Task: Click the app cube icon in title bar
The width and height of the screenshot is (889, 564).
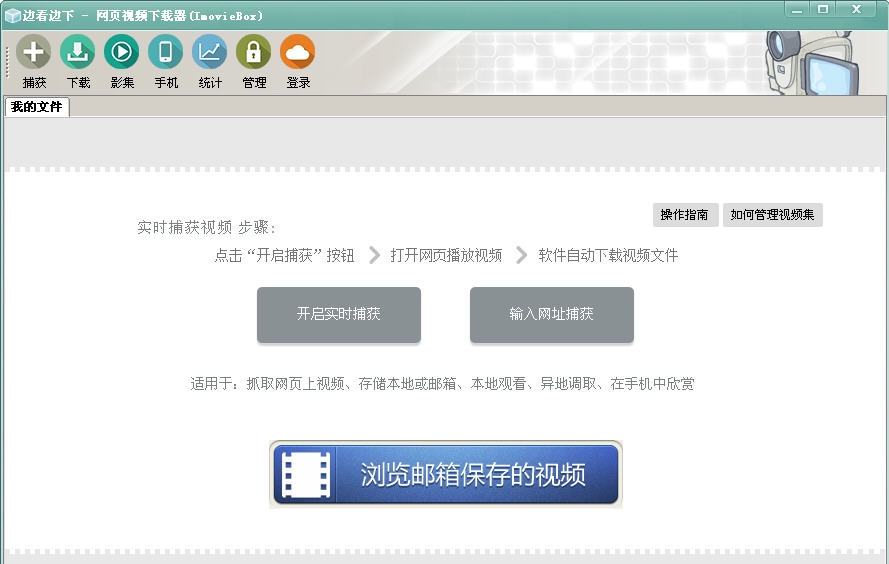Action: [x=12, y=15]
